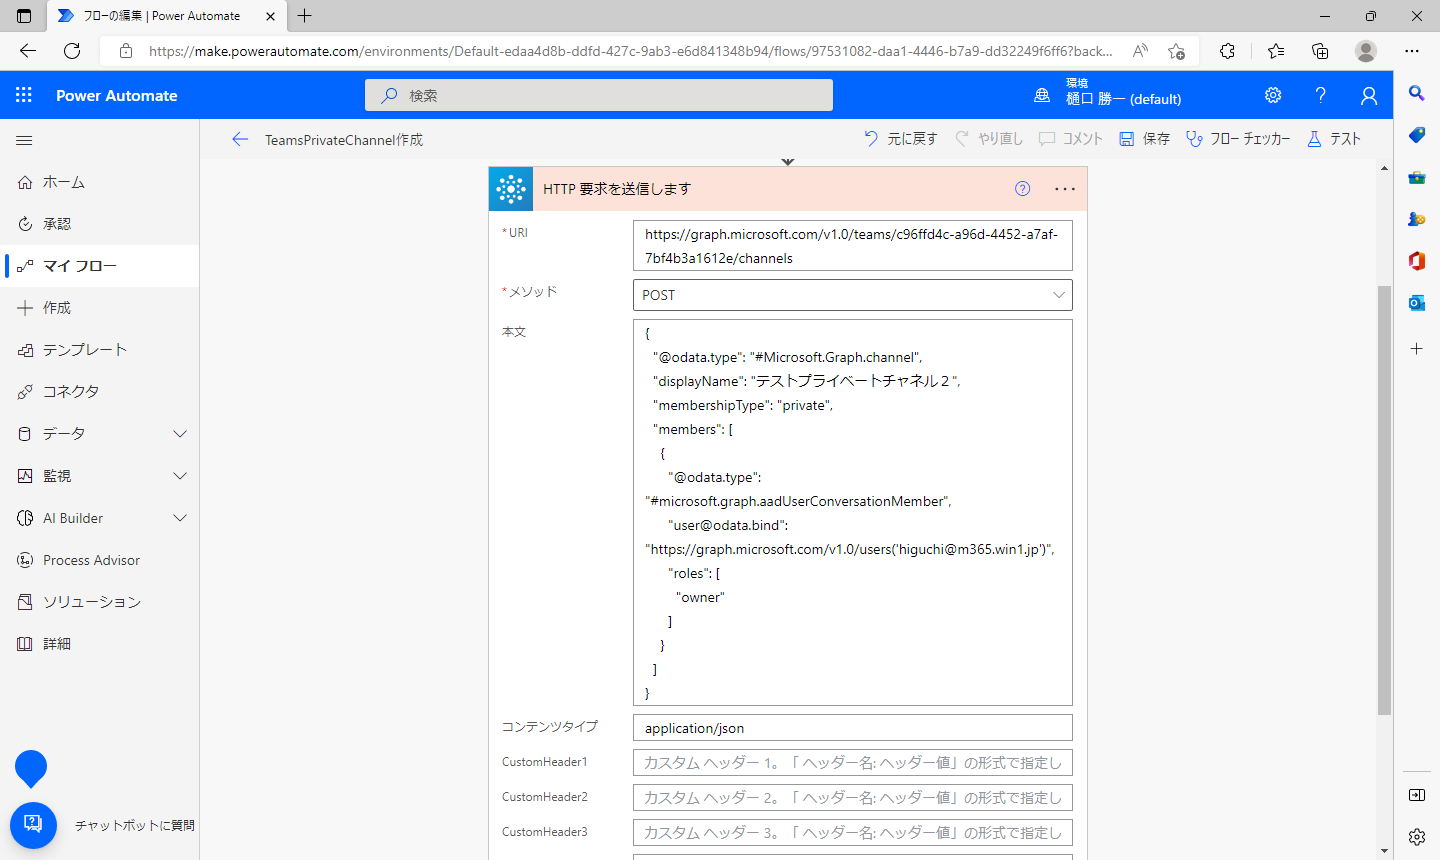This screenshot has width=1440, height=860.
Task: Click the 検索 search box
Action: (x=599, y=95)
